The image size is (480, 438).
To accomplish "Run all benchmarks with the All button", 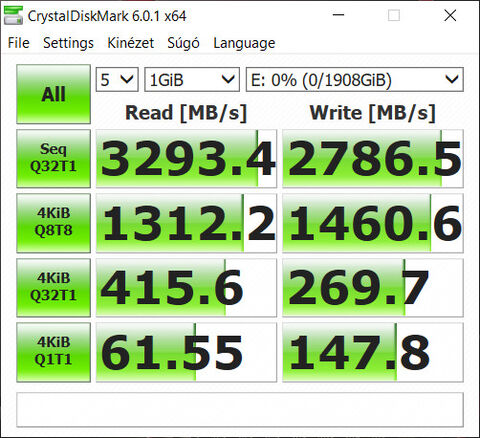I will click(53, 94).
